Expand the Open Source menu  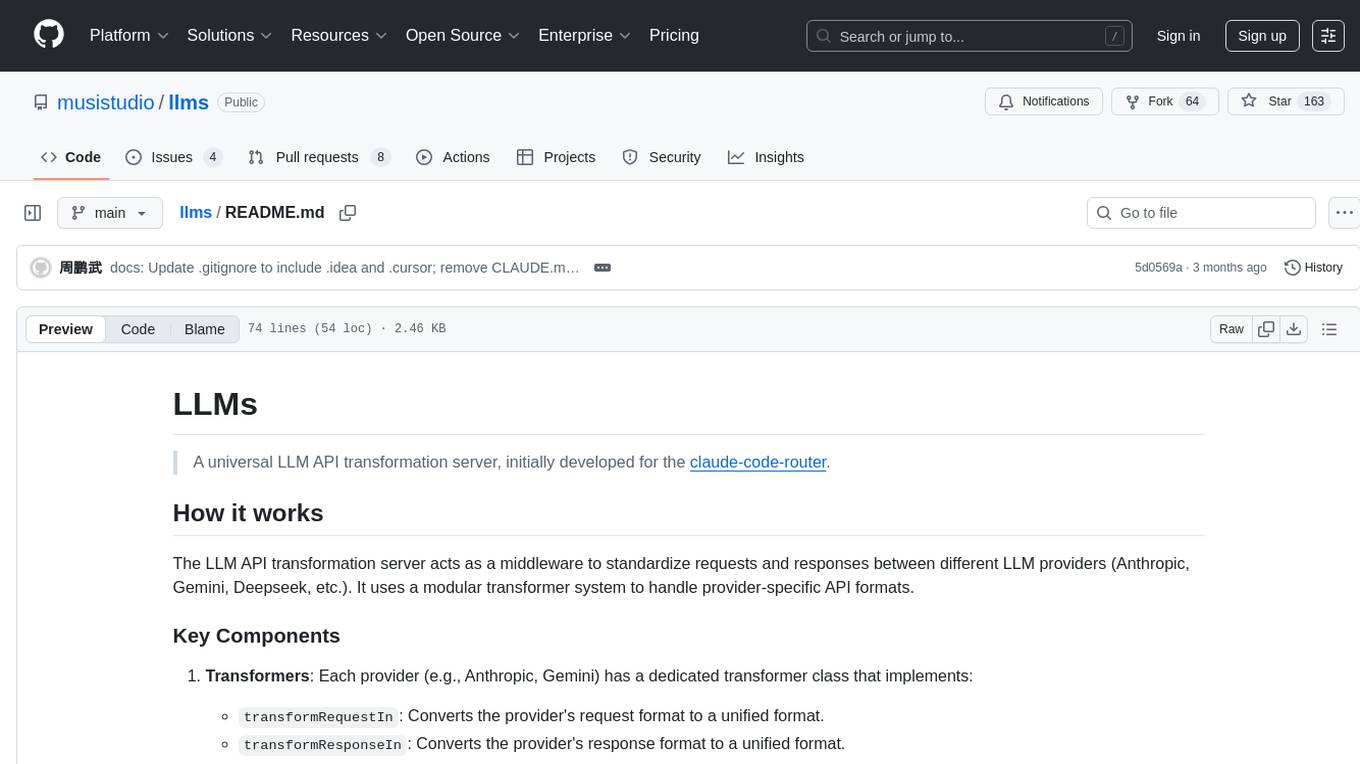point(462,35)
